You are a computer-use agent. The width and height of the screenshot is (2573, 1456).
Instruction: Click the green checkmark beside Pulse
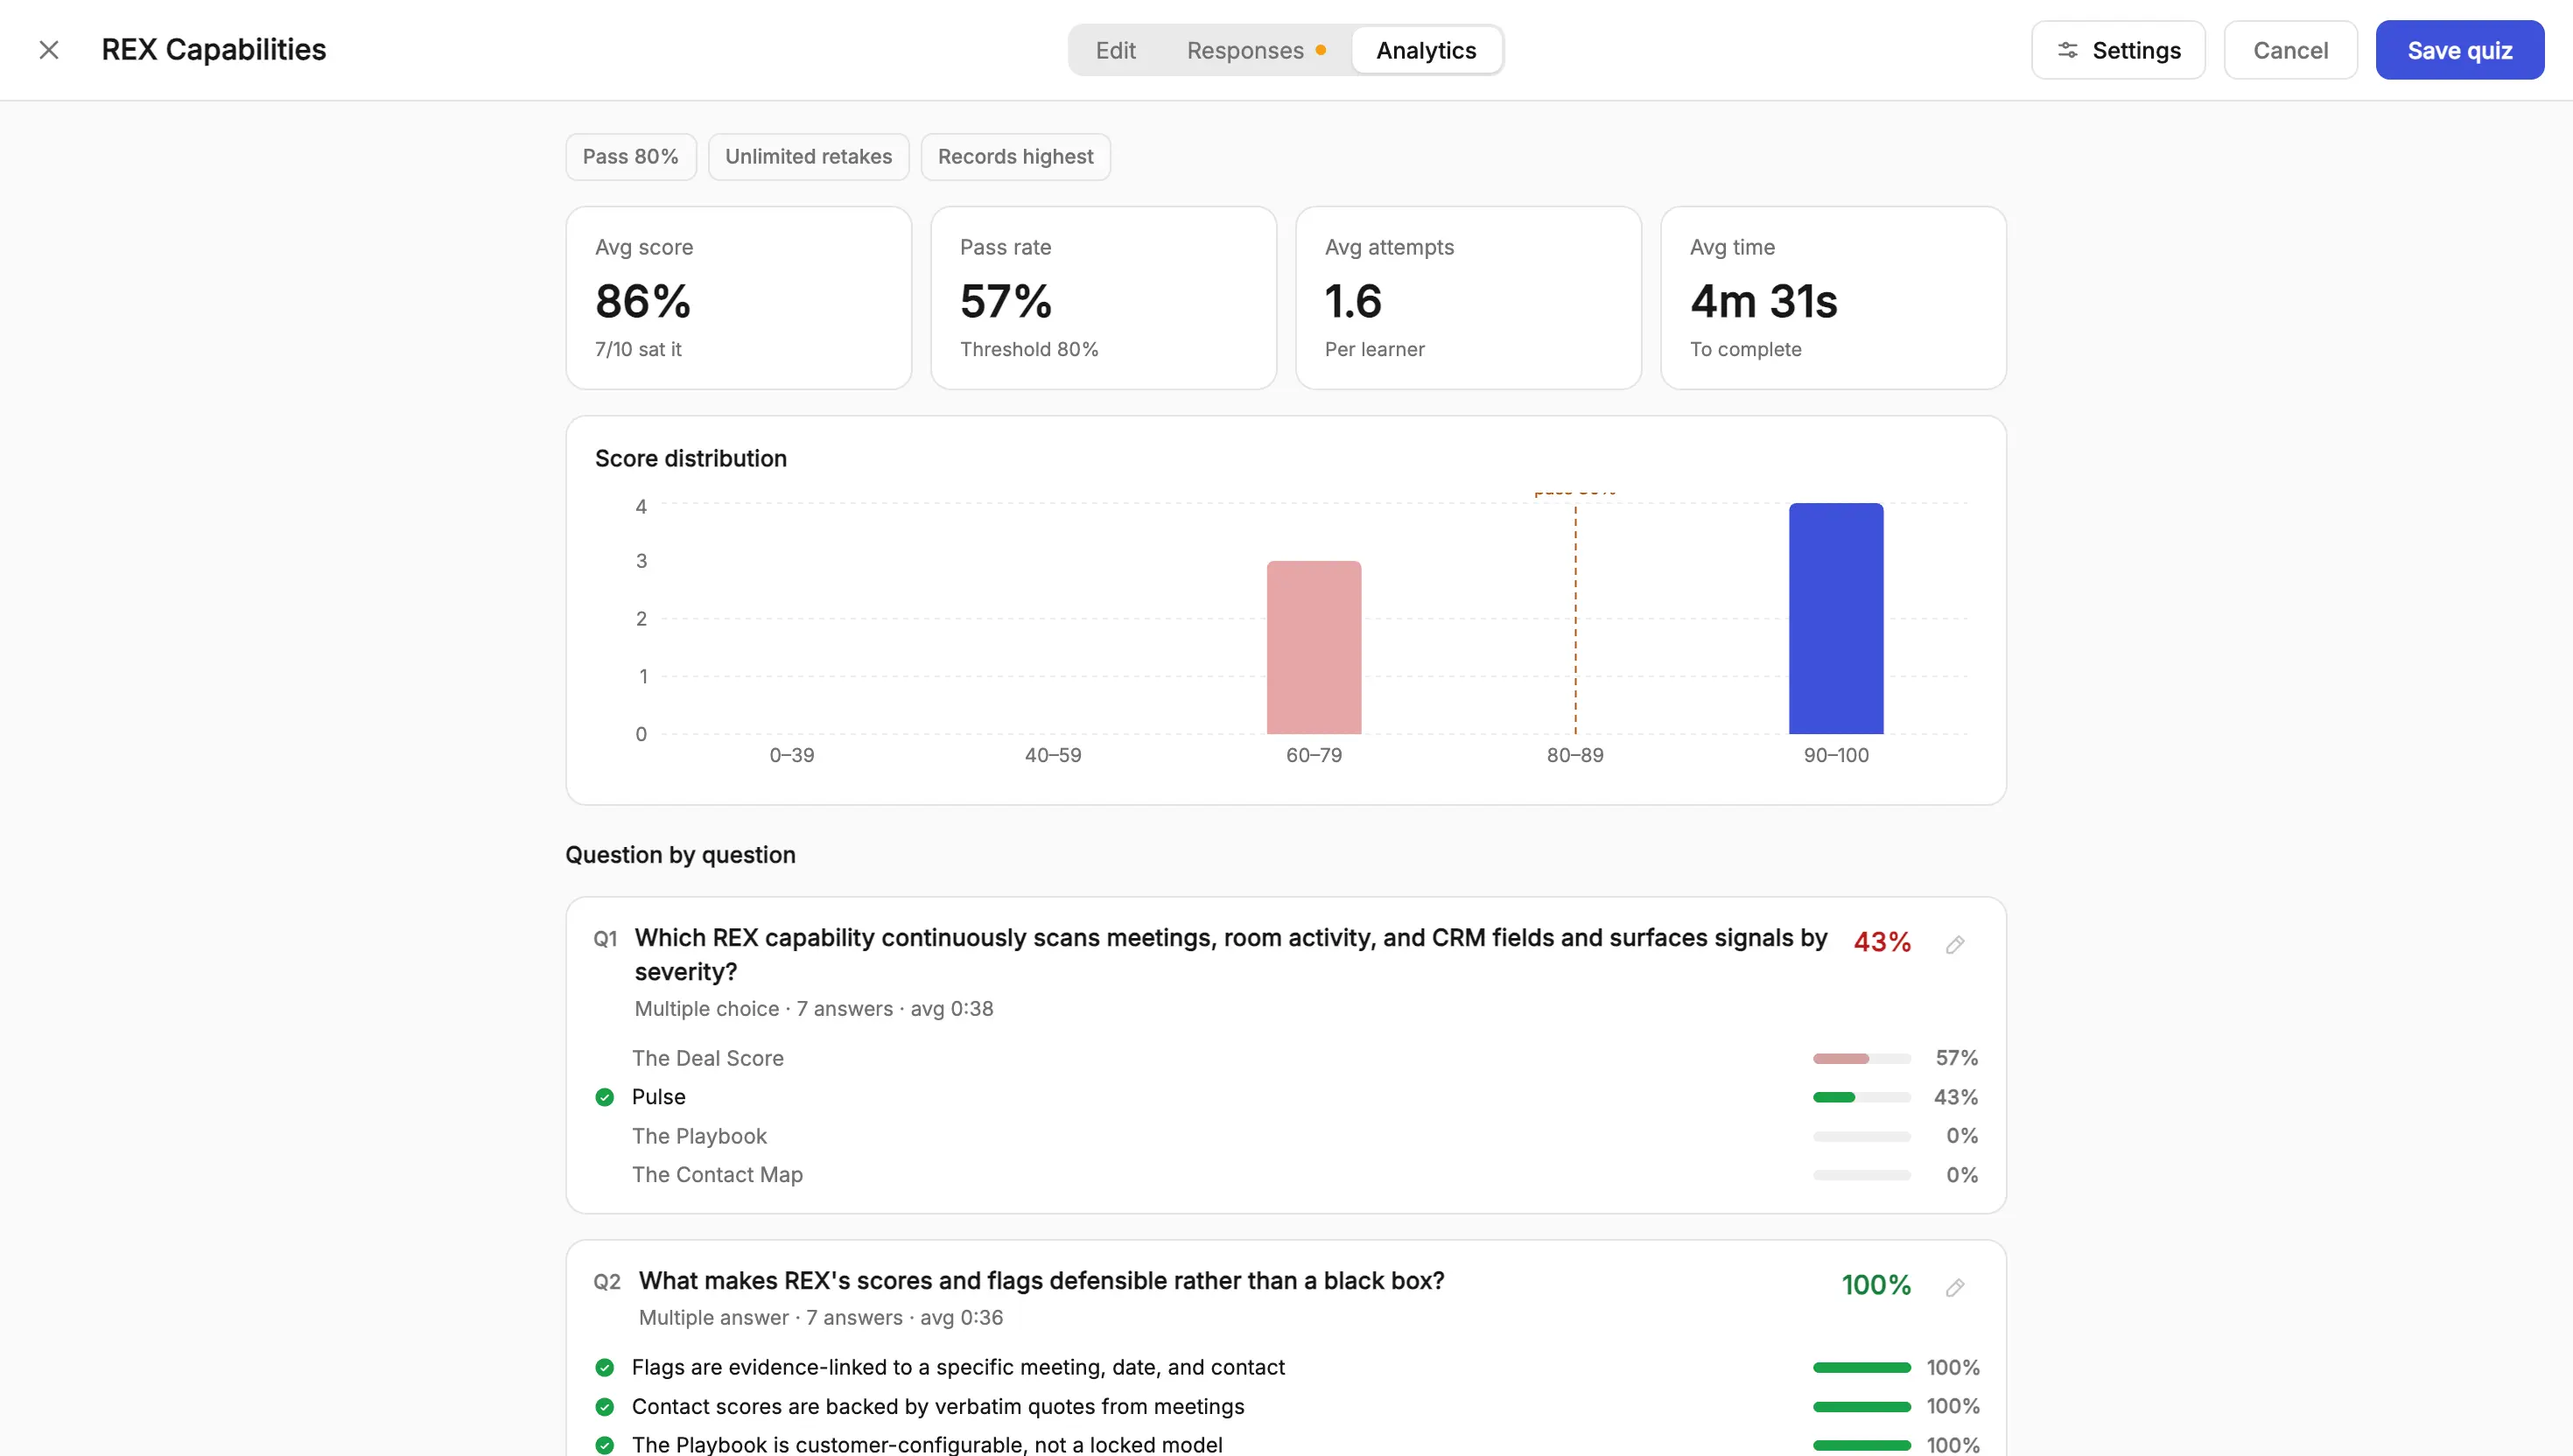[604, 1097]
